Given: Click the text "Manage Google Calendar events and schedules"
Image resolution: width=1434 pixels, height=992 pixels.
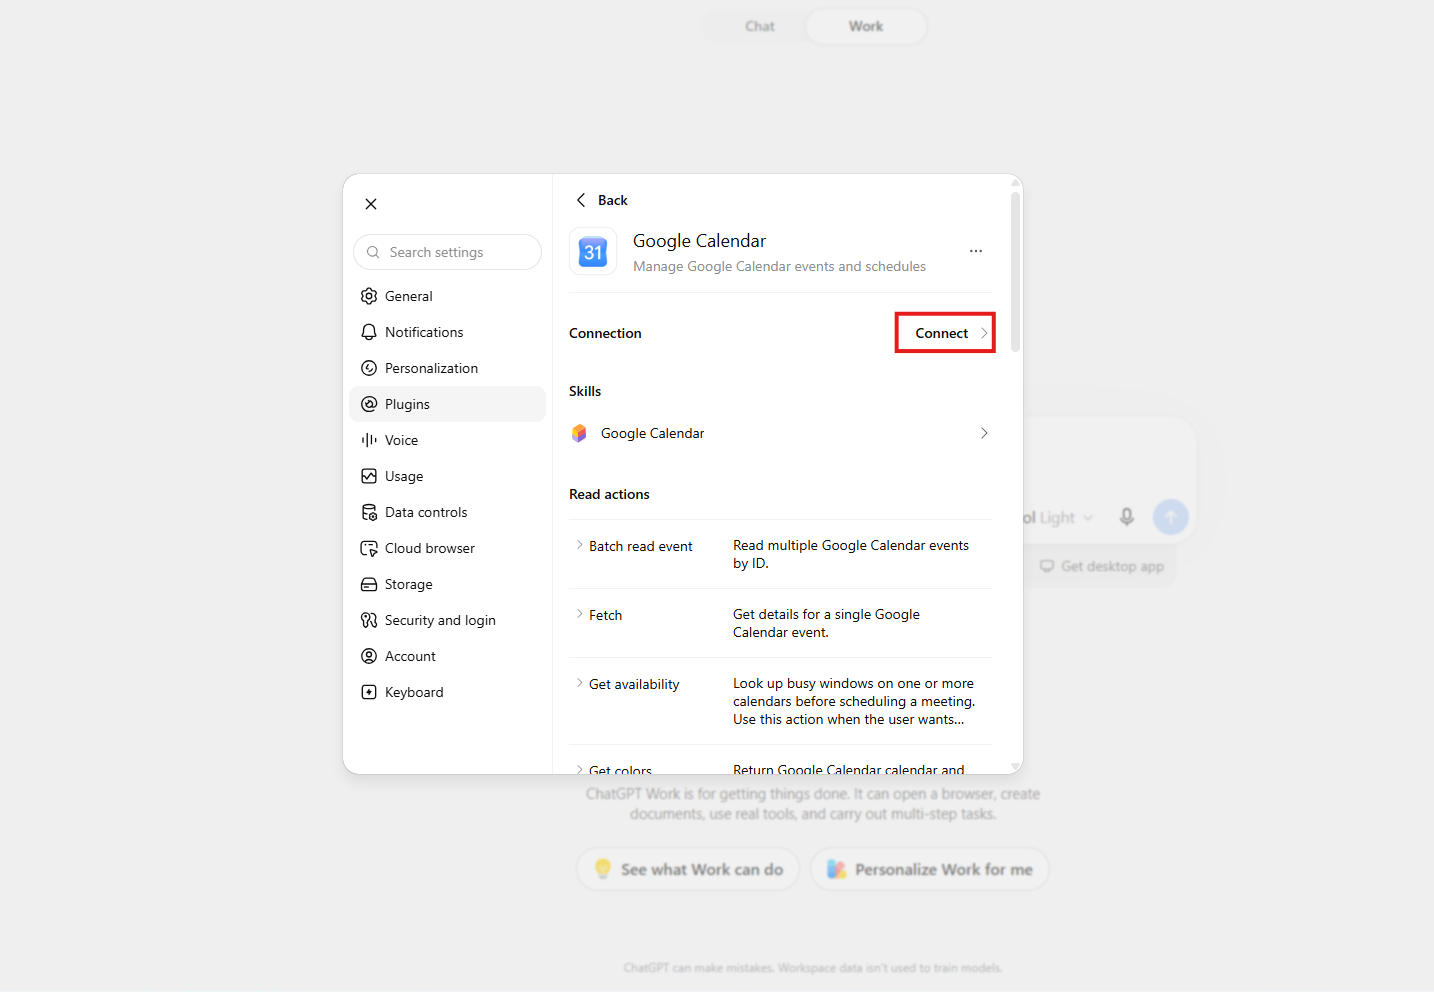Looking at the screenshot, I should pos(779,266).
